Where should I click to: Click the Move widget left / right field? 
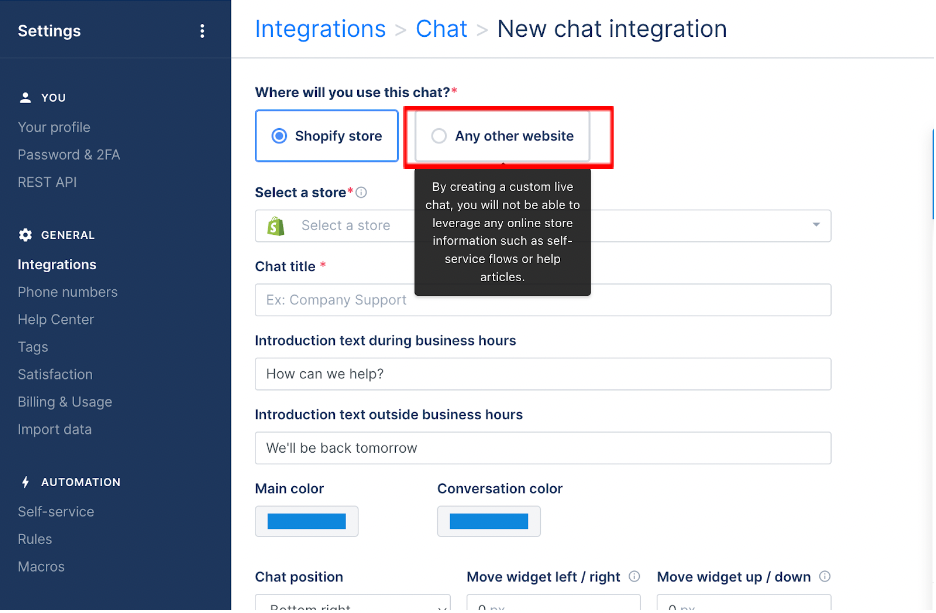[553, 602]
